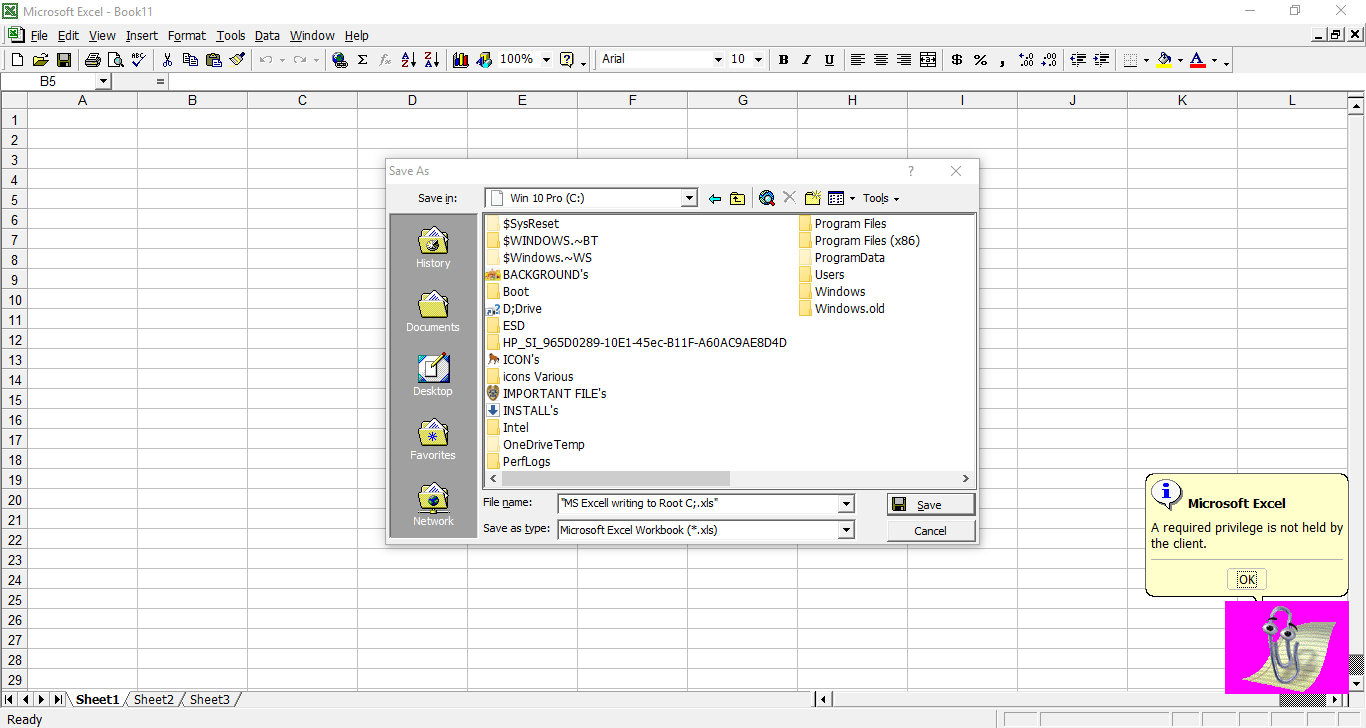The height and width of the screenshot is (728, 1366).
Task: Click the Increase Indent icon
Action: [x=1101, y=60]
